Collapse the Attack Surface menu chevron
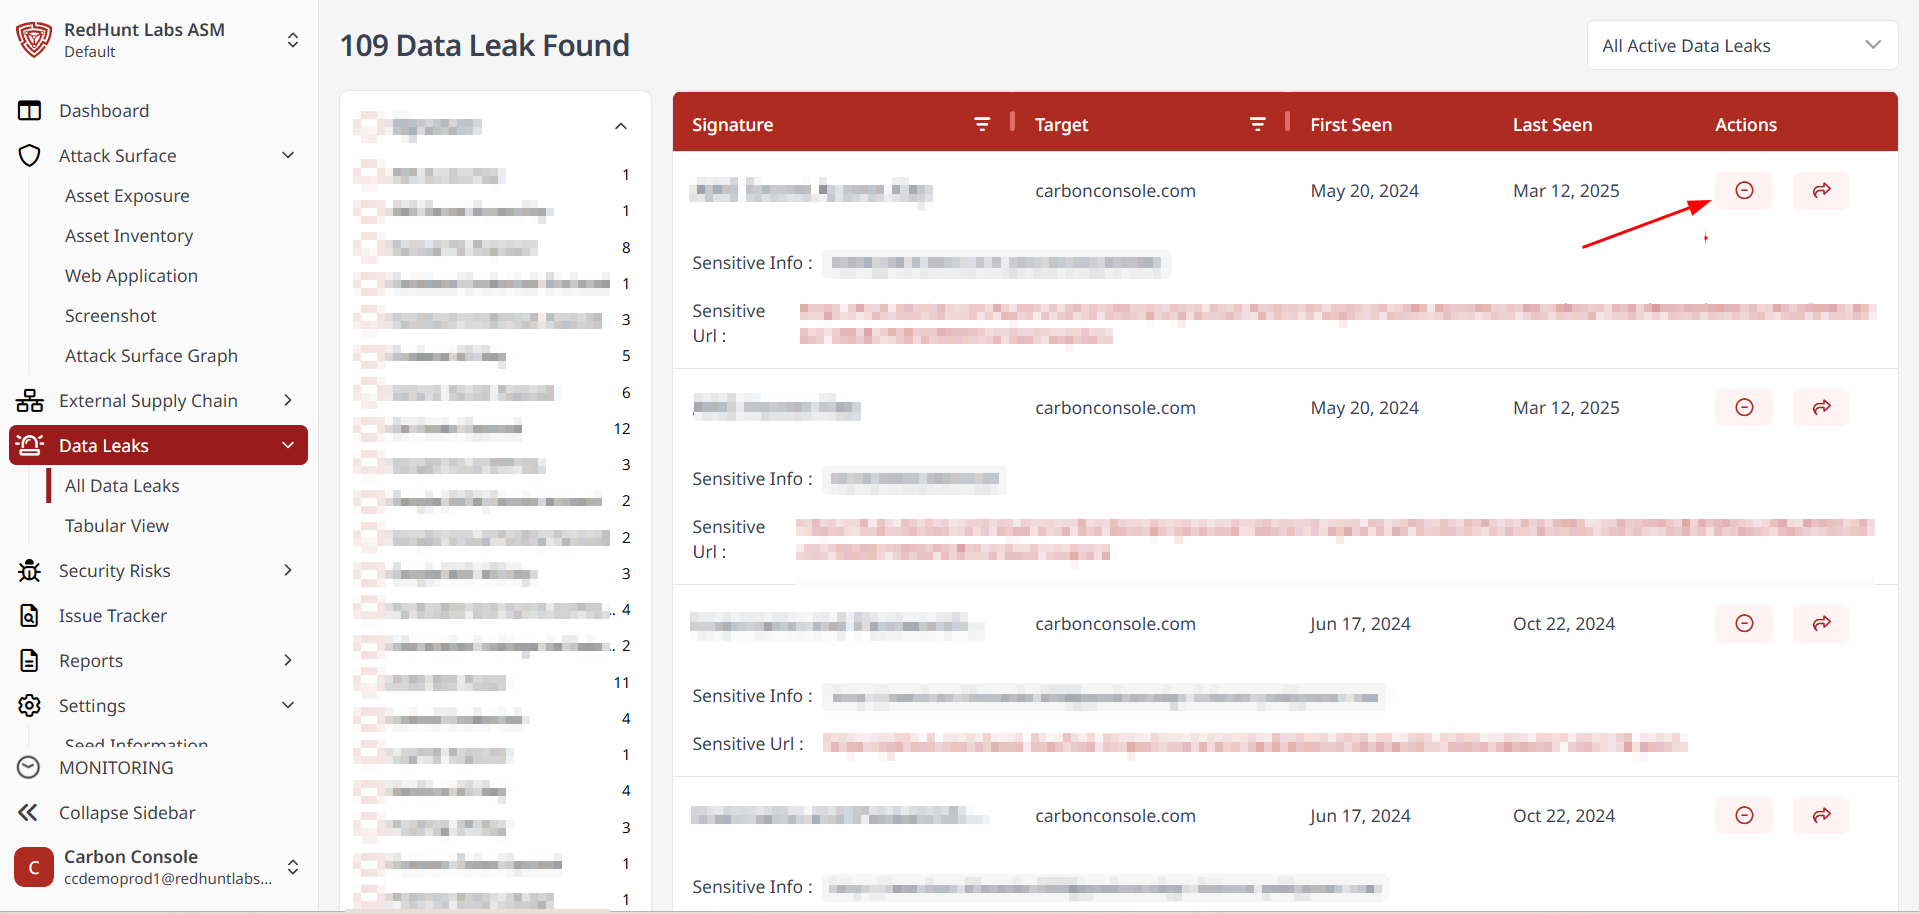The width and height of the screenshot is (1919, 914). pos(288,155)
